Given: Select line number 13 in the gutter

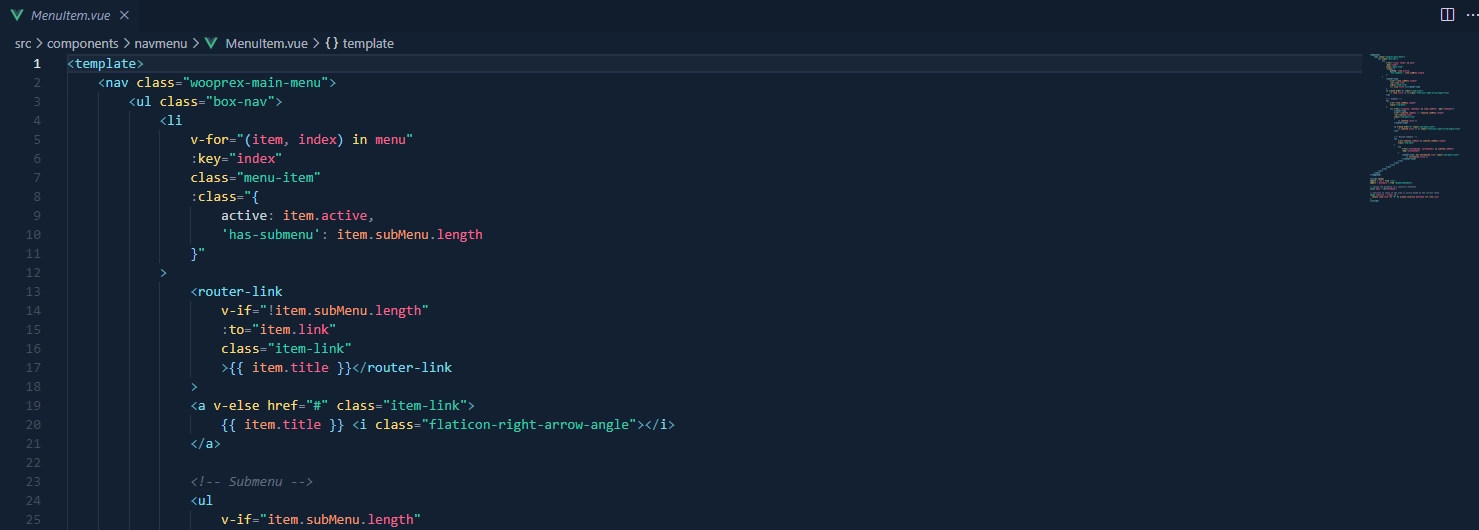Looking at the screenshot, I should coord(36,292).
